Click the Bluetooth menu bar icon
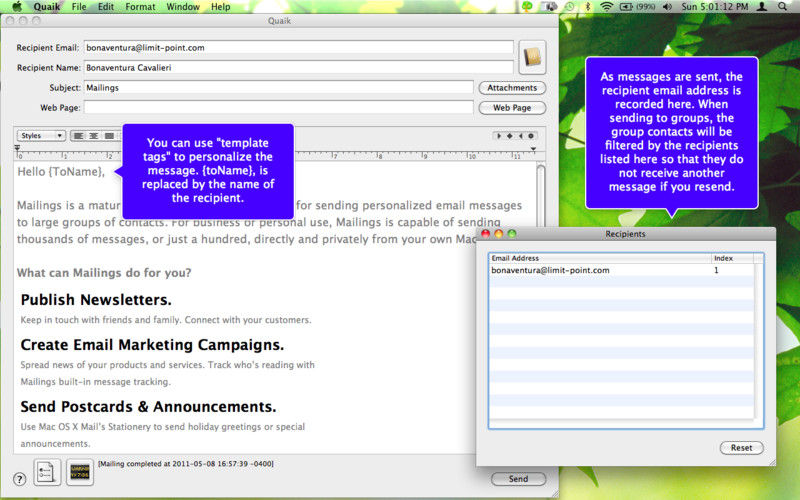 click(x=587, y=7)
